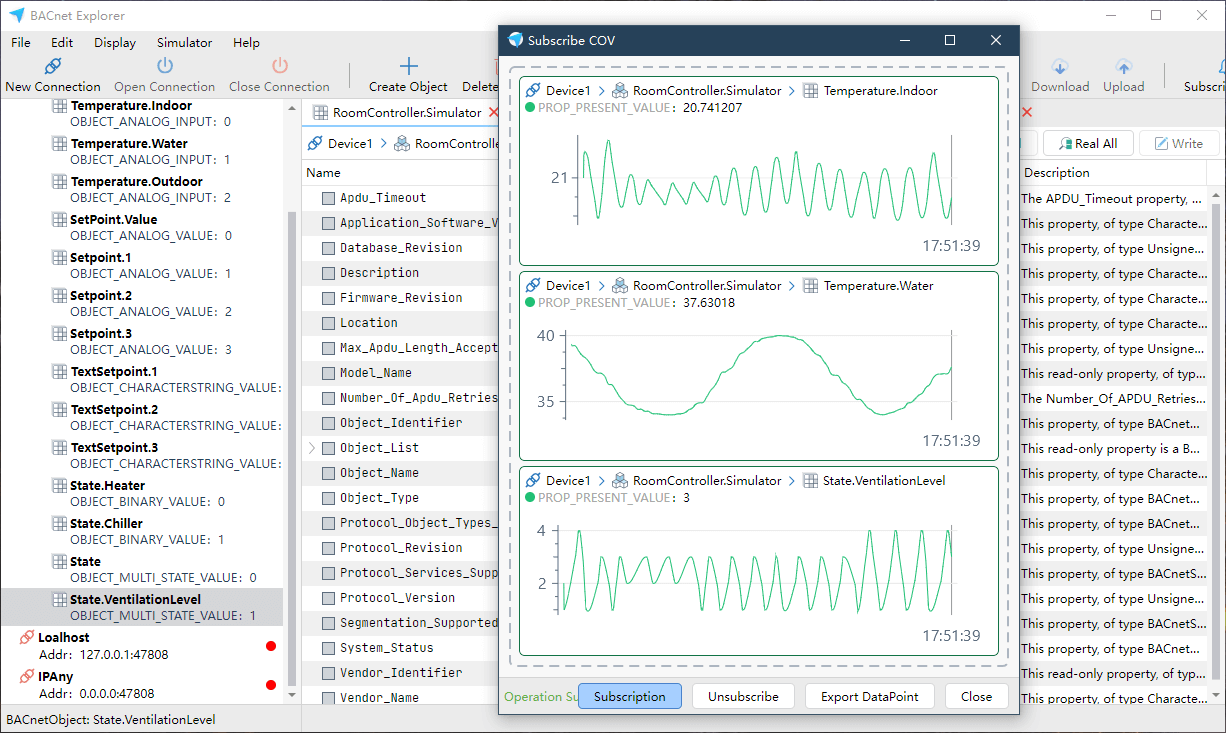Tick the System_Status property checkbox
This screenshot has height=733, width=1226.
pos(328,648)
